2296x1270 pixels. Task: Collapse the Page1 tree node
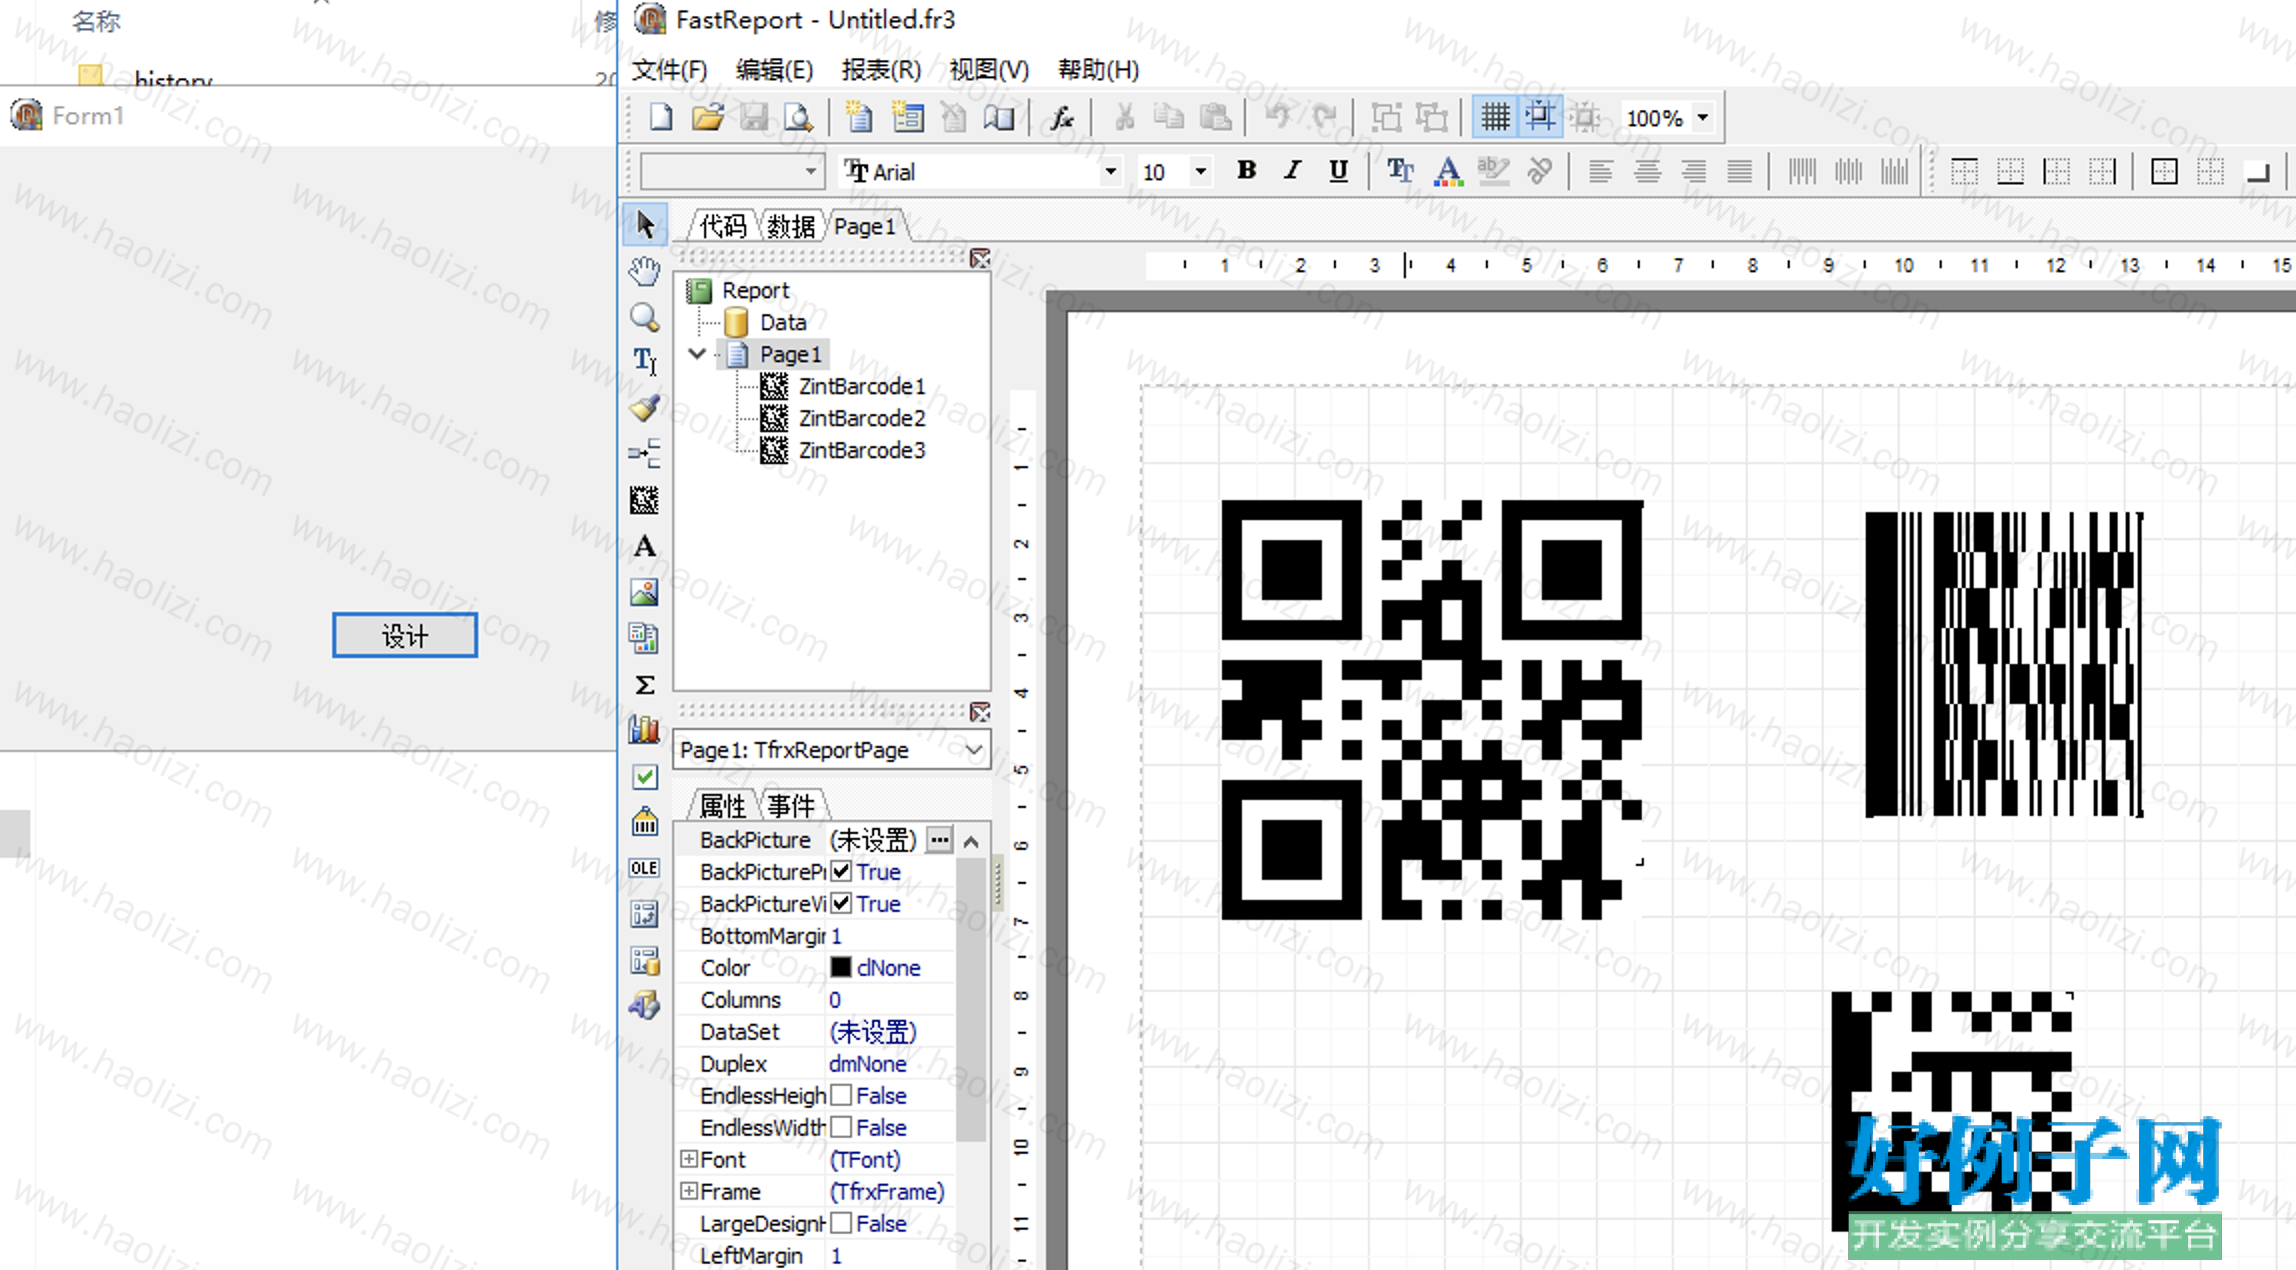pyautogui.click(x=697, y=354)
